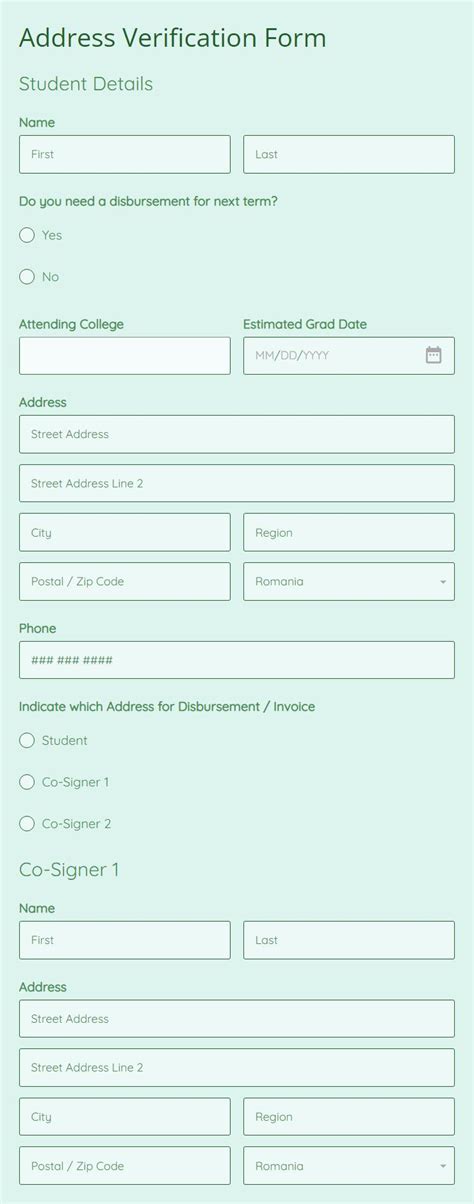Viewport: 474px width, 1204px height.
Task: Click the Student City field
Action: [x=125, y=533]
